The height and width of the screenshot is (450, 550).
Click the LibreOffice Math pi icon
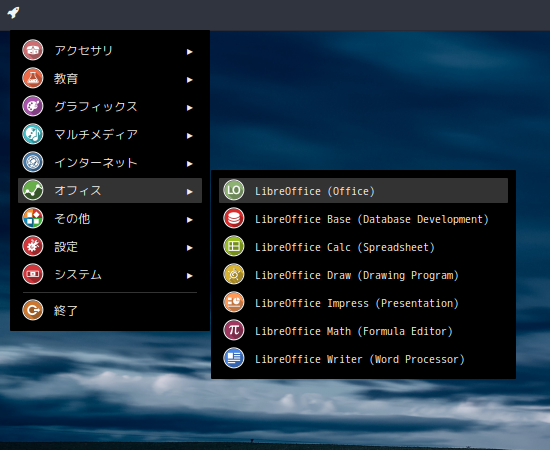(234, 330)
